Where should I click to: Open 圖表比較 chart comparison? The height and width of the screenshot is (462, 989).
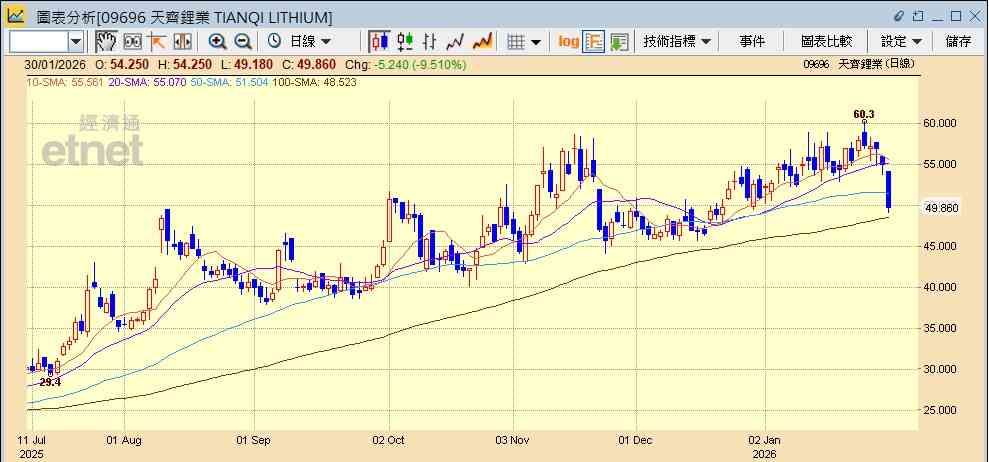pos(826,42)
